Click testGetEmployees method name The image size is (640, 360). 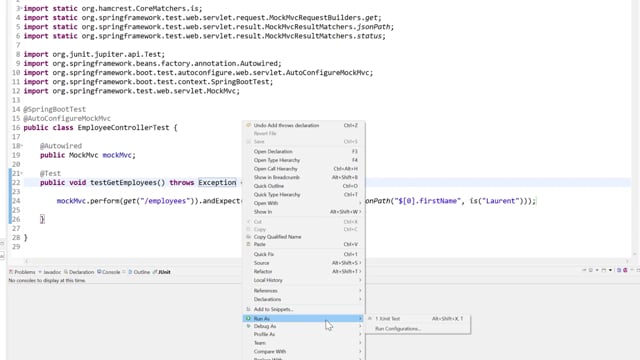coord(123,182)
